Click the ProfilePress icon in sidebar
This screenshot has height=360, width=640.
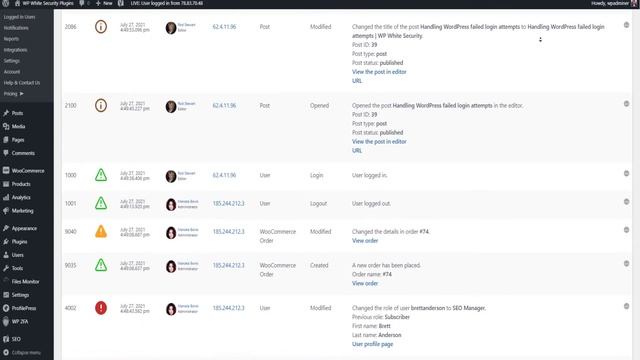6,308
